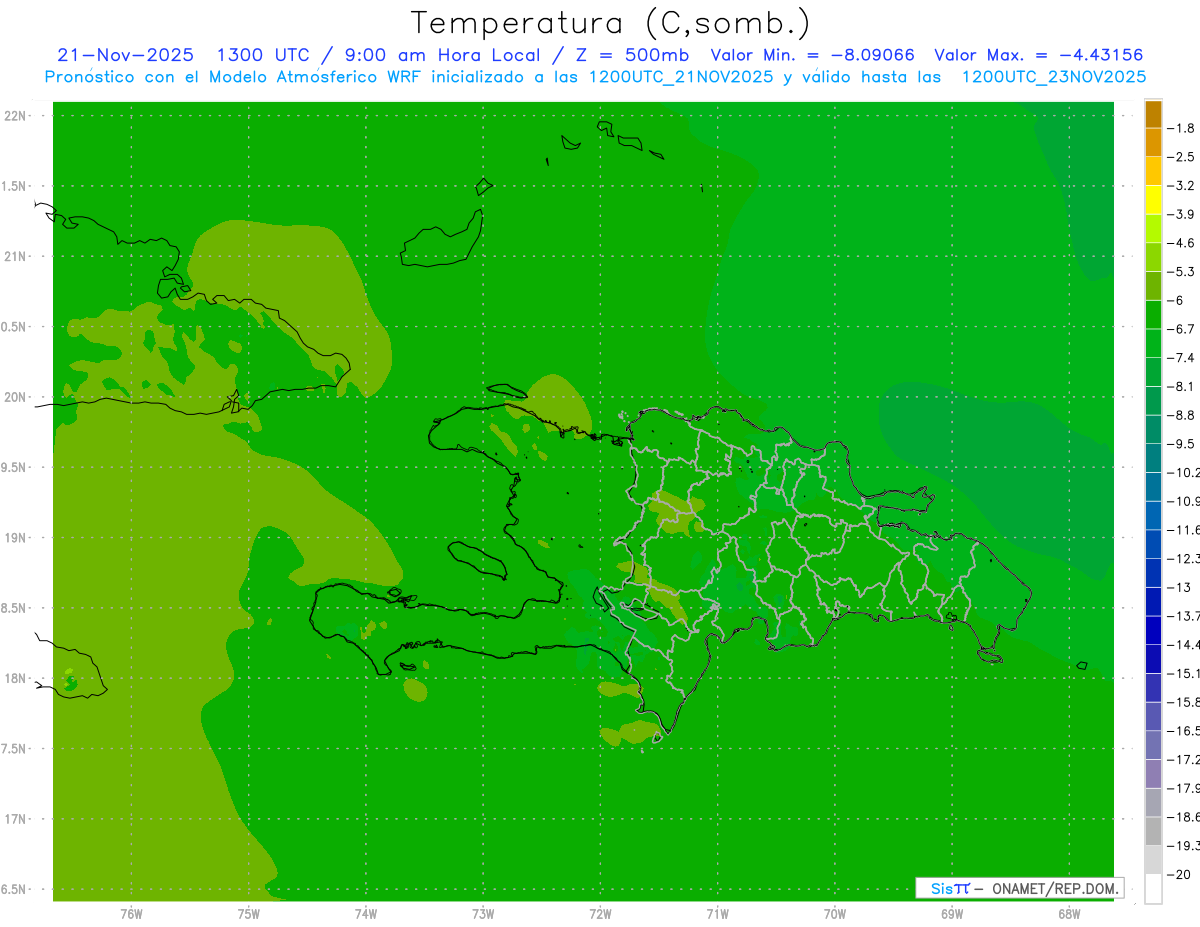Image resolution: width=1200 pixels, height=927 pixels.
Task: Click the '20N' latitude label
Action: click(17, 397)
